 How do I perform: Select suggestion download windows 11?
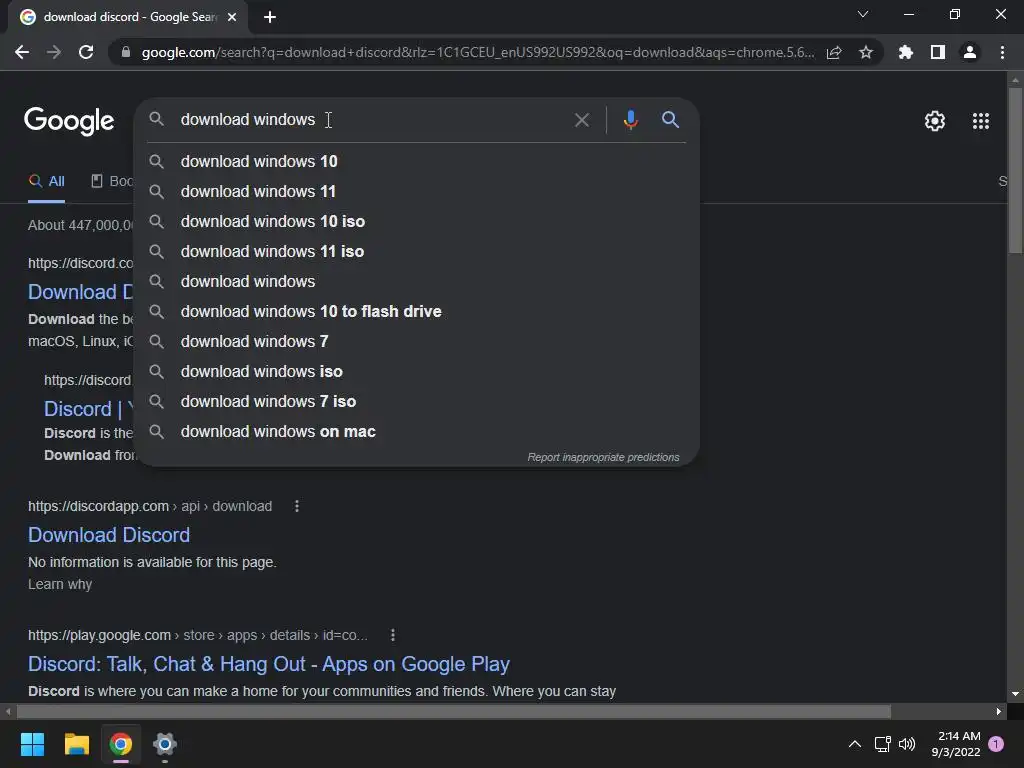click(417, 191)
